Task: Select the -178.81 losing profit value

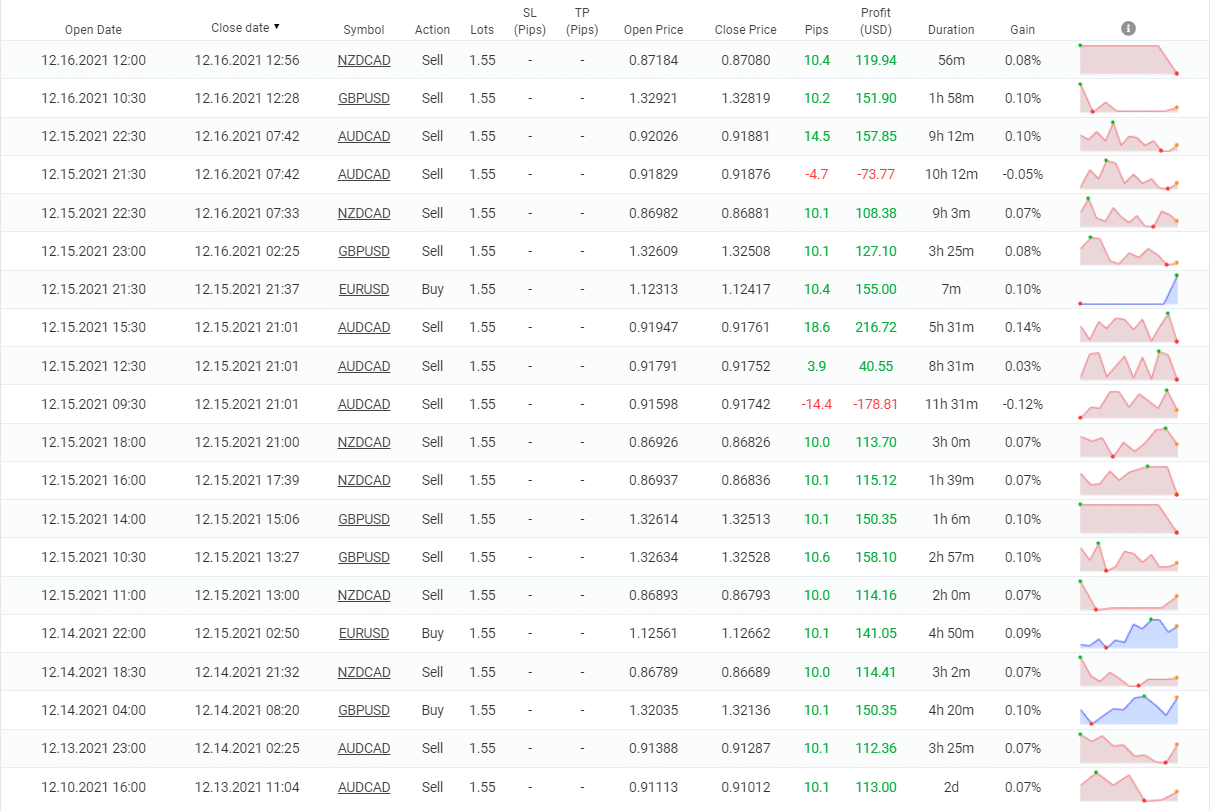Action: coord(875,404)
